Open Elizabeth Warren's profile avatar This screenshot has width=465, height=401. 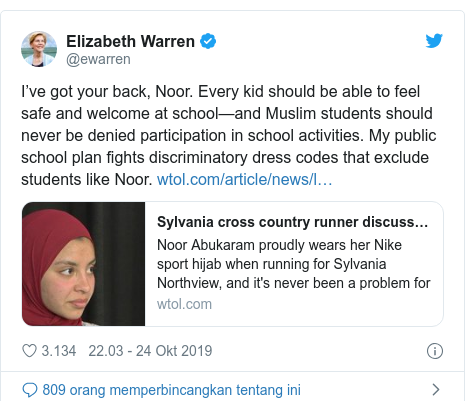click(39, 49)
